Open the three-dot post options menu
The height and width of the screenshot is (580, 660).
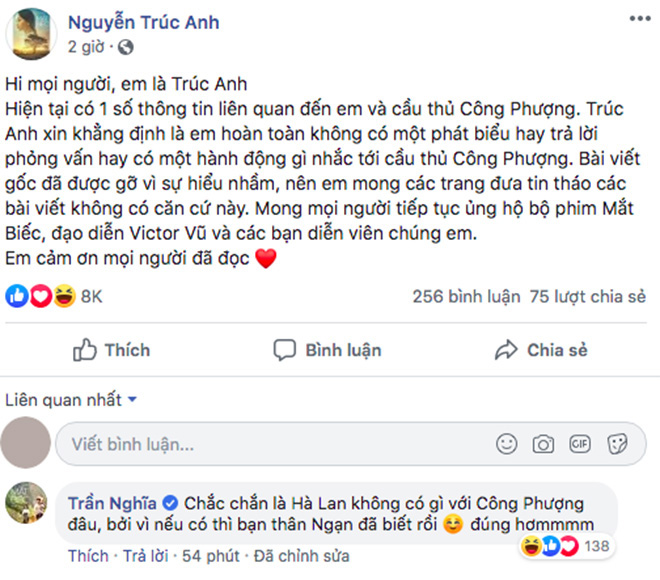[x=640, y=19]
